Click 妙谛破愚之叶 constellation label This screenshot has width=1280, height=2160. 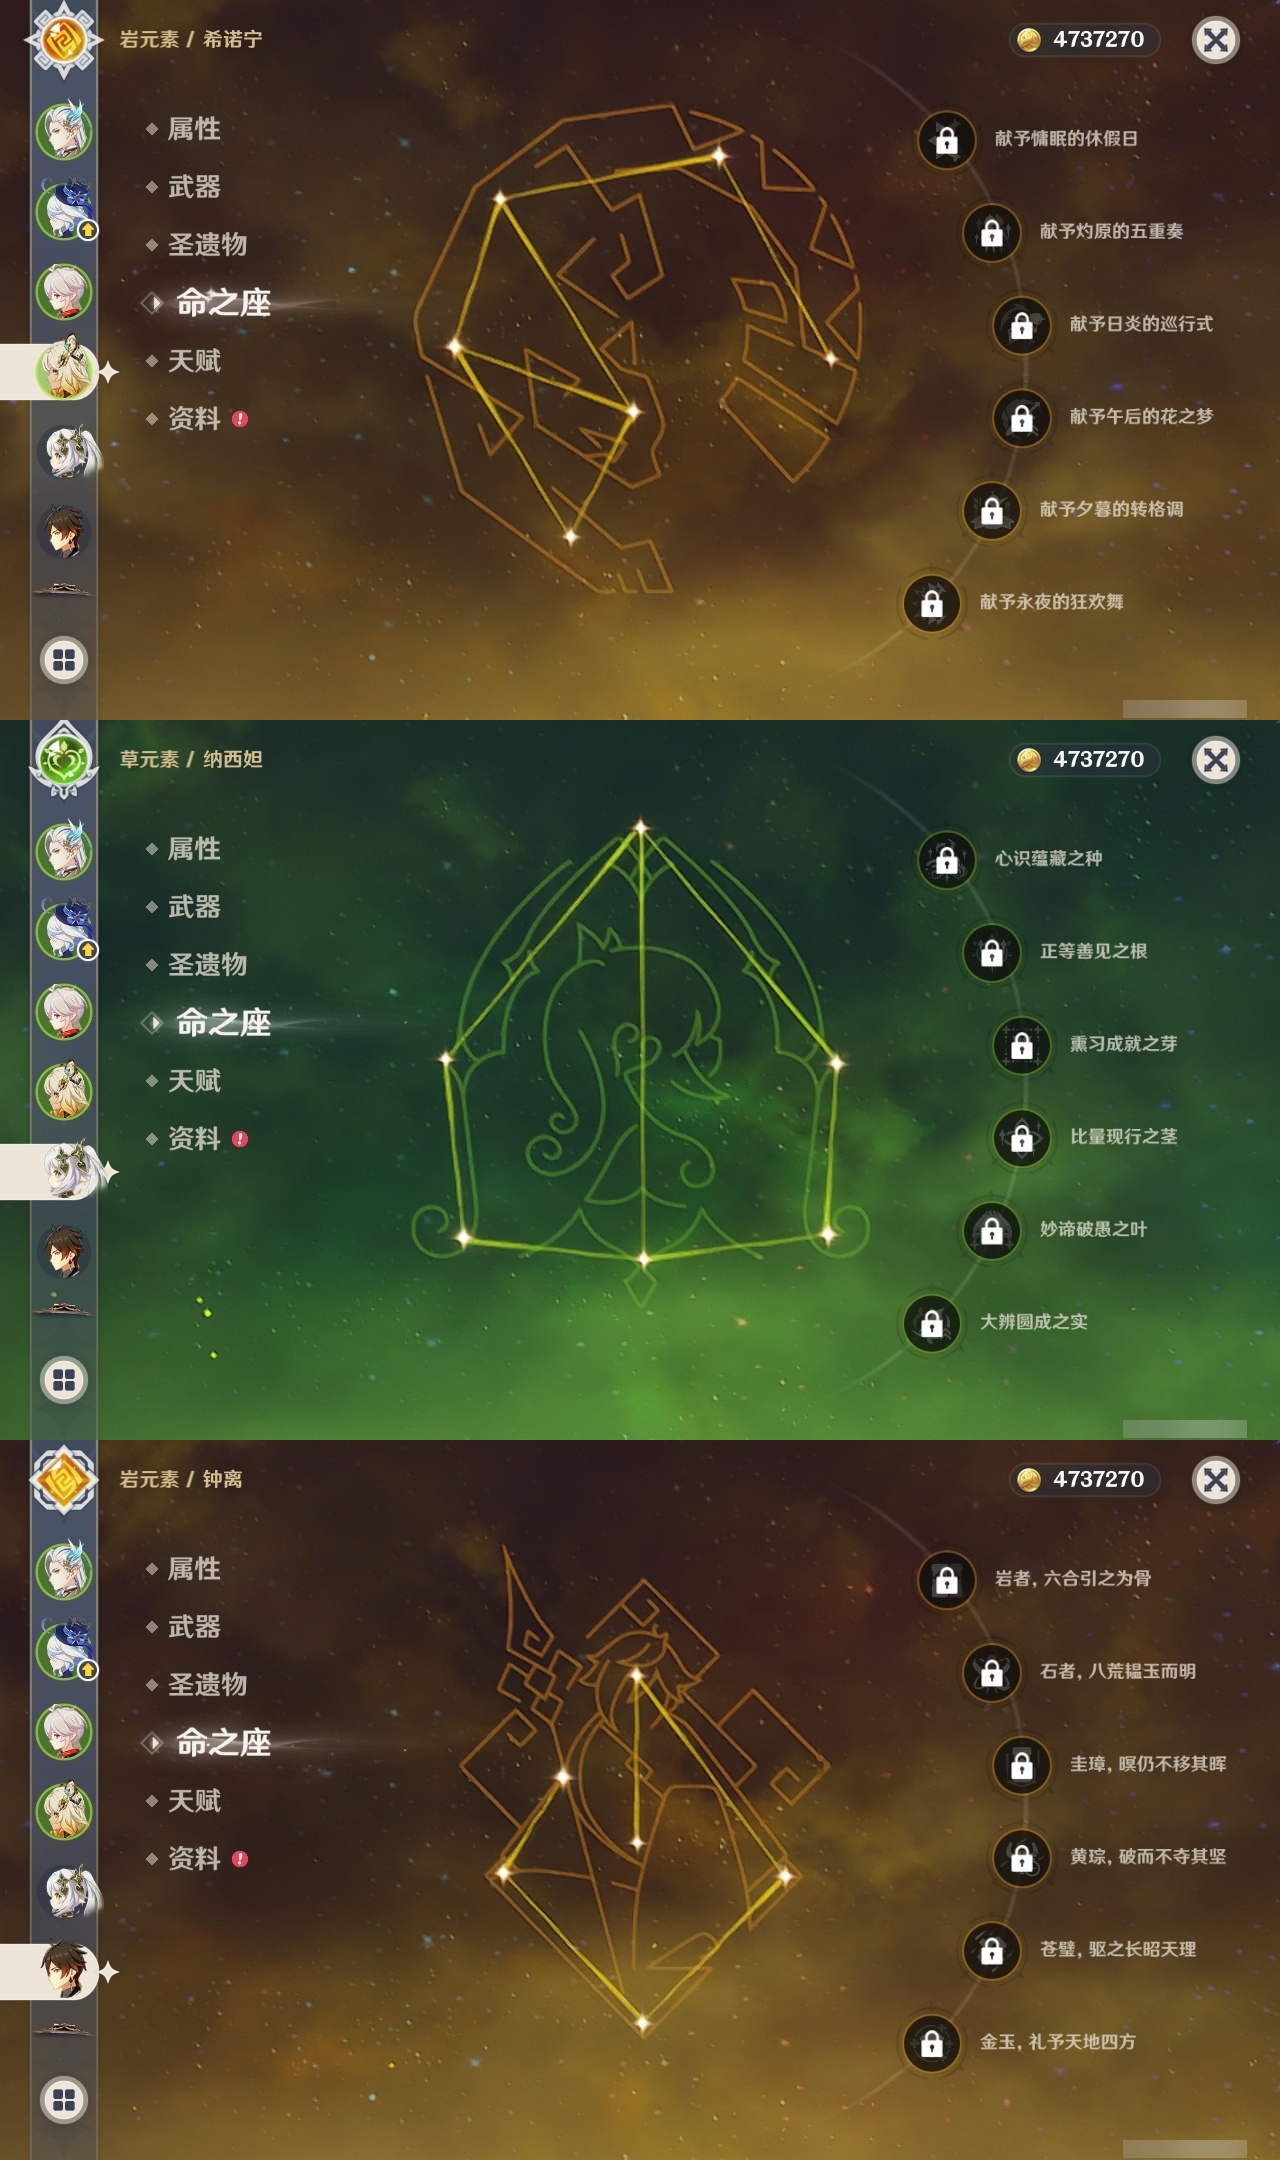pos(1093,1229)
